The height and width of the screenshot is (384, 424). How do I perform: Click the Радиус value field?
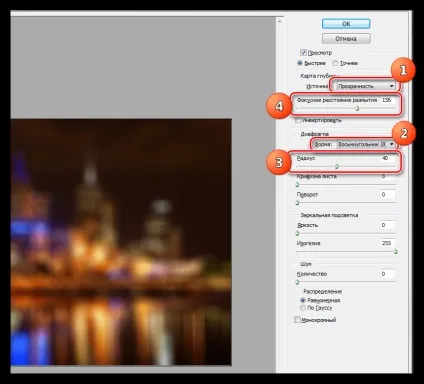388,158
